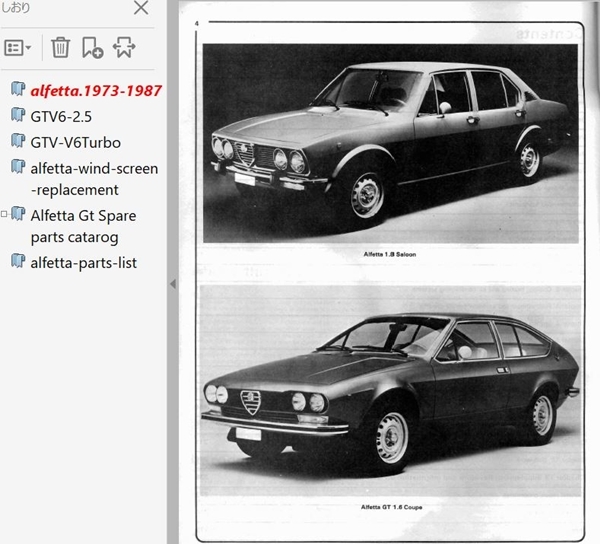Open the Alfetta Gt Spare parts catarog bookmark
Image resolution: width=600 pixels, height=544 pixels.
click(x=83, y=226)
